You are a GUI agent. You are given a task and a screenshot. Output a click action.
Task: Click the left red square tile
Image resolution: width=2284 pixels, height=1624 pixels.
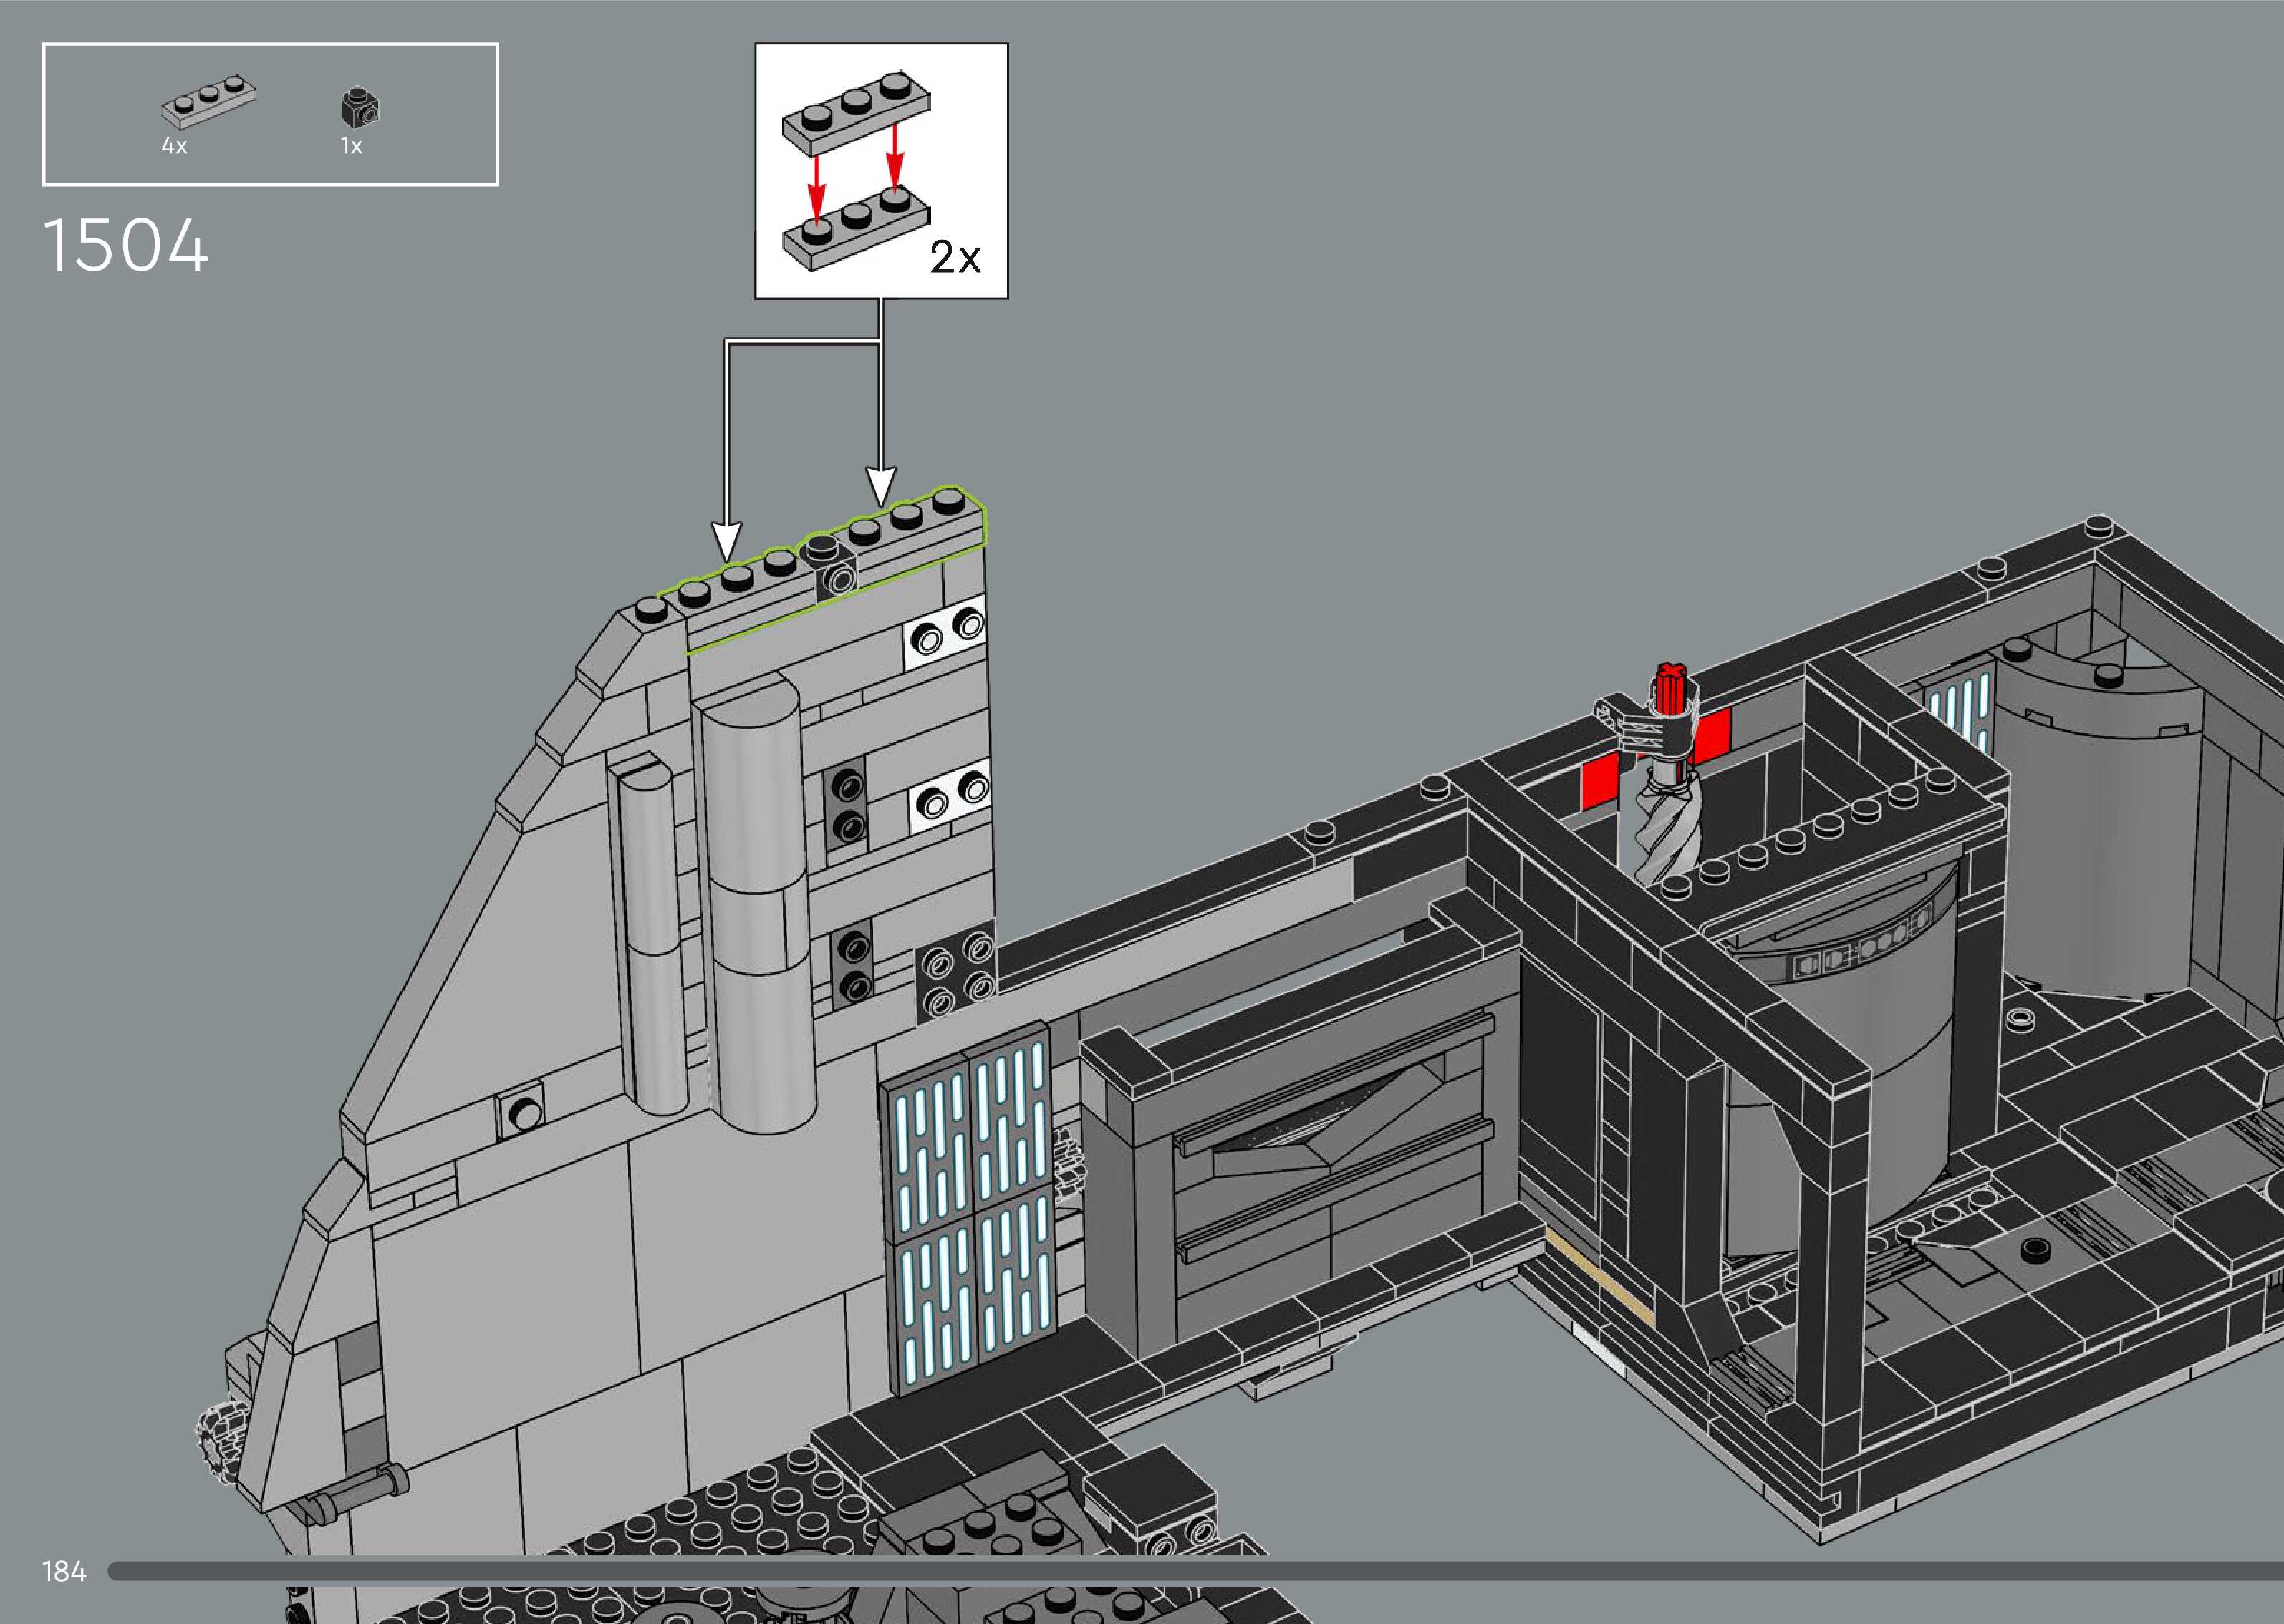1599,782
